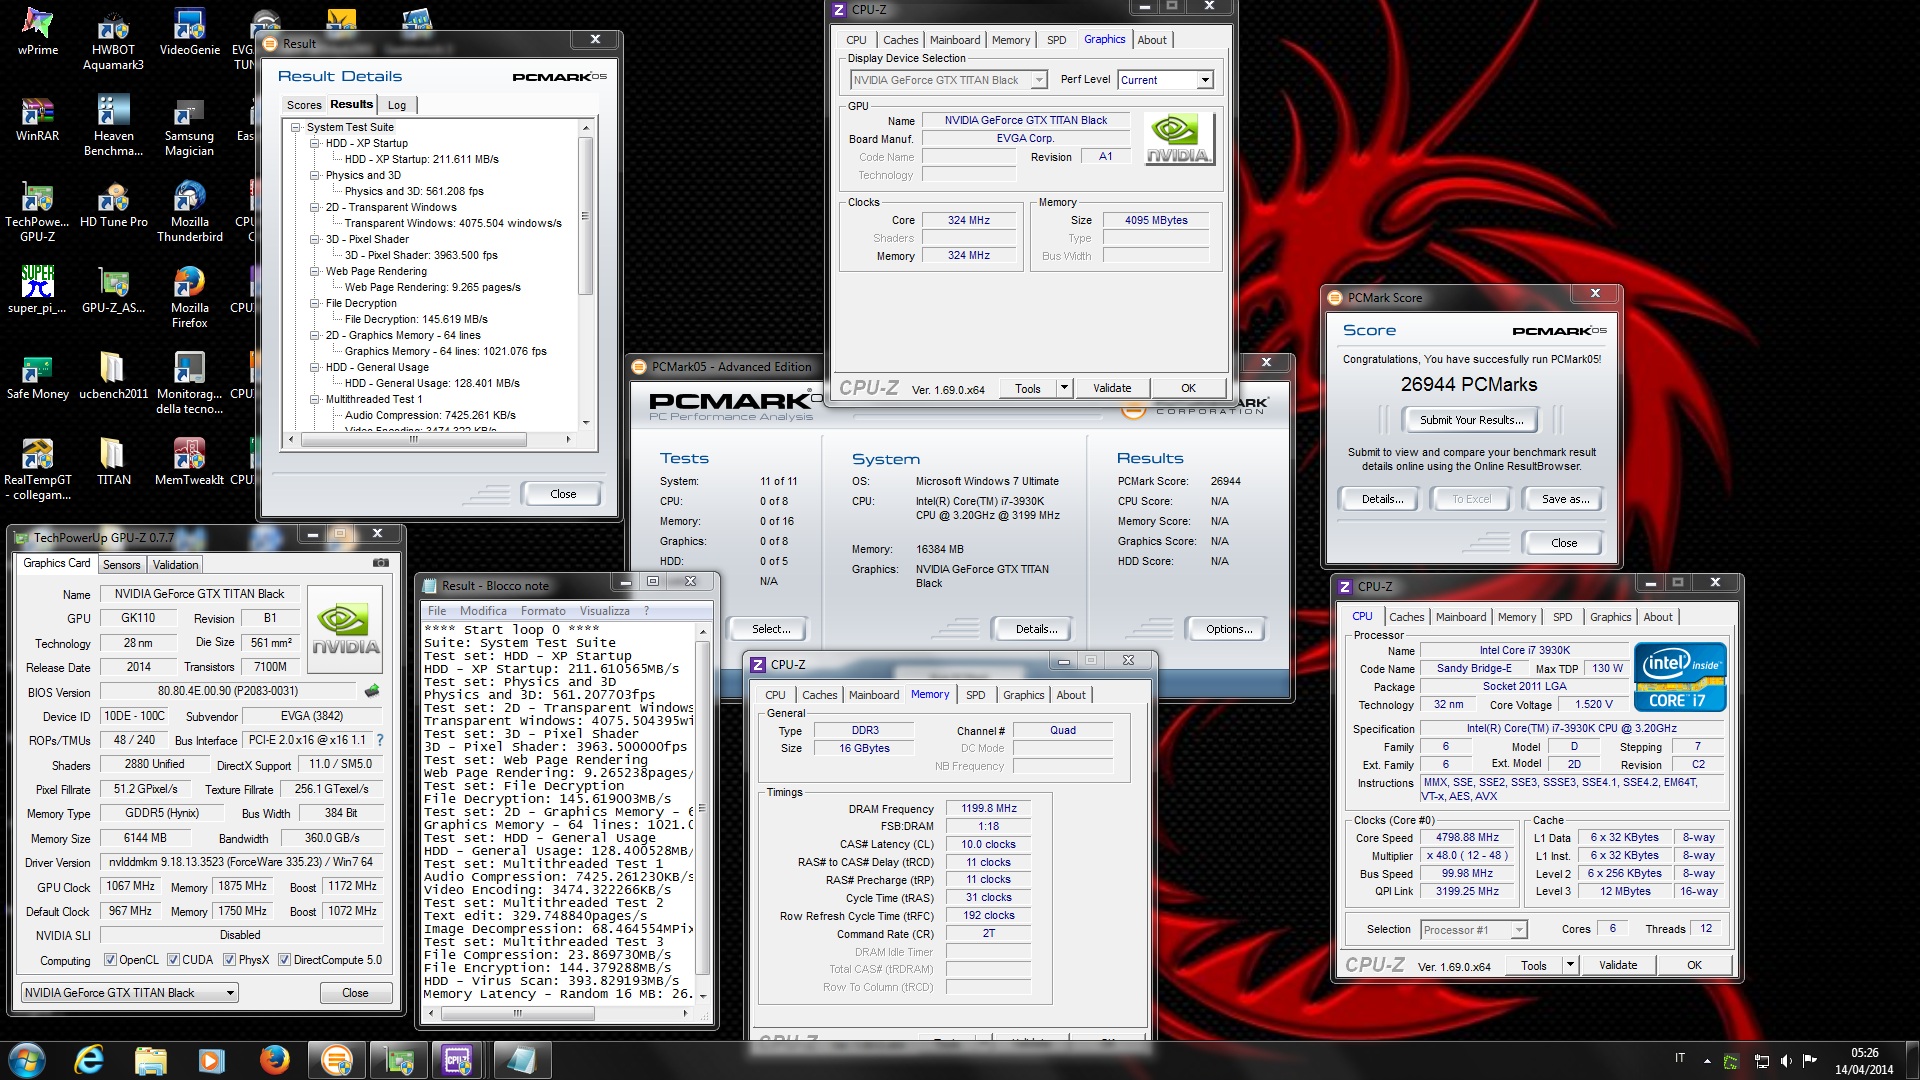This screenshot has width=1920, height=1080.
Task: Open the Sensors tab in GPU-Z
Action: [121, 565]
